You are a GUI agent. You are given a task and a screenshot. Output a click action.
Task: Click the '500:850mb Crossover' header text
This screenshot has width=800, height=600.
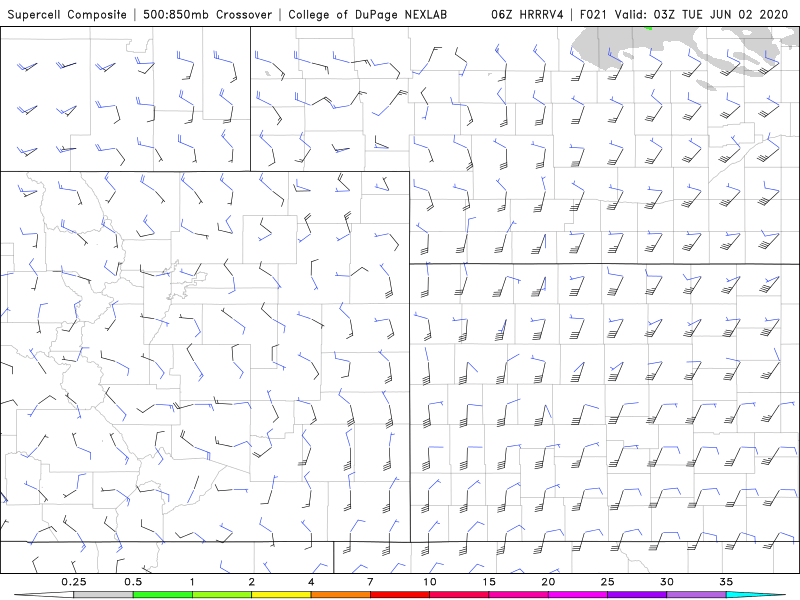pyautogui.click(x=208, y=14)
